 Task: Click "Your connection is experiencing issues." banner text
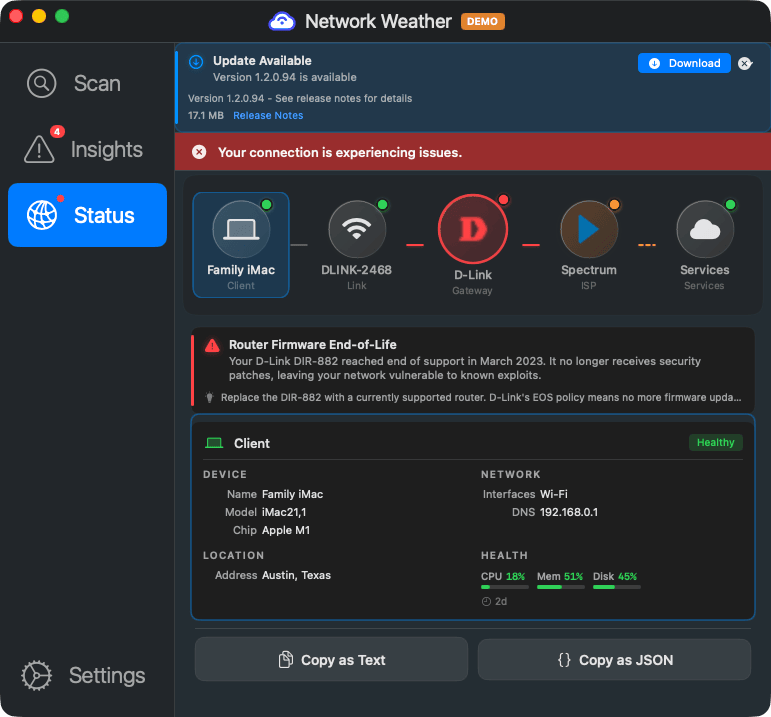[340, 152]
